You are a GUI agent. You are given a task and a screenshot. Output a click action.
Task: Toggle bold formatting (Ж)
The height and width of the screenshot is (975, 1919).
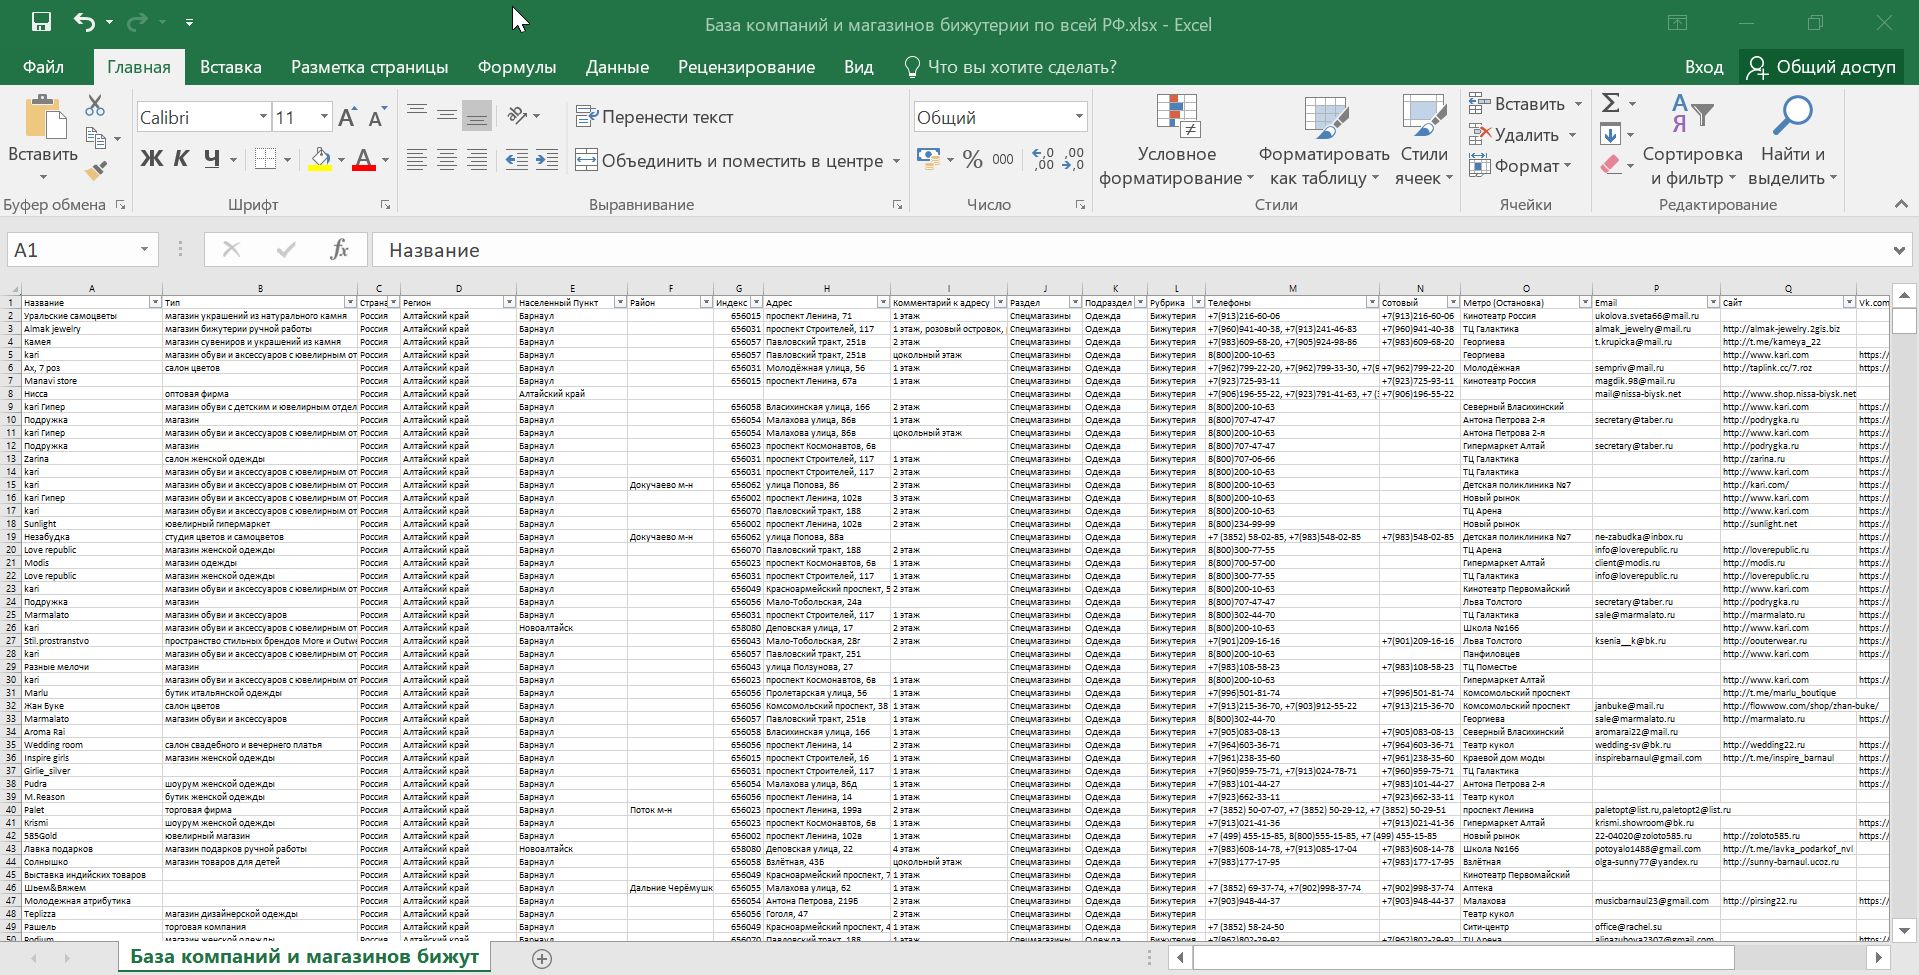click(151, 159)
